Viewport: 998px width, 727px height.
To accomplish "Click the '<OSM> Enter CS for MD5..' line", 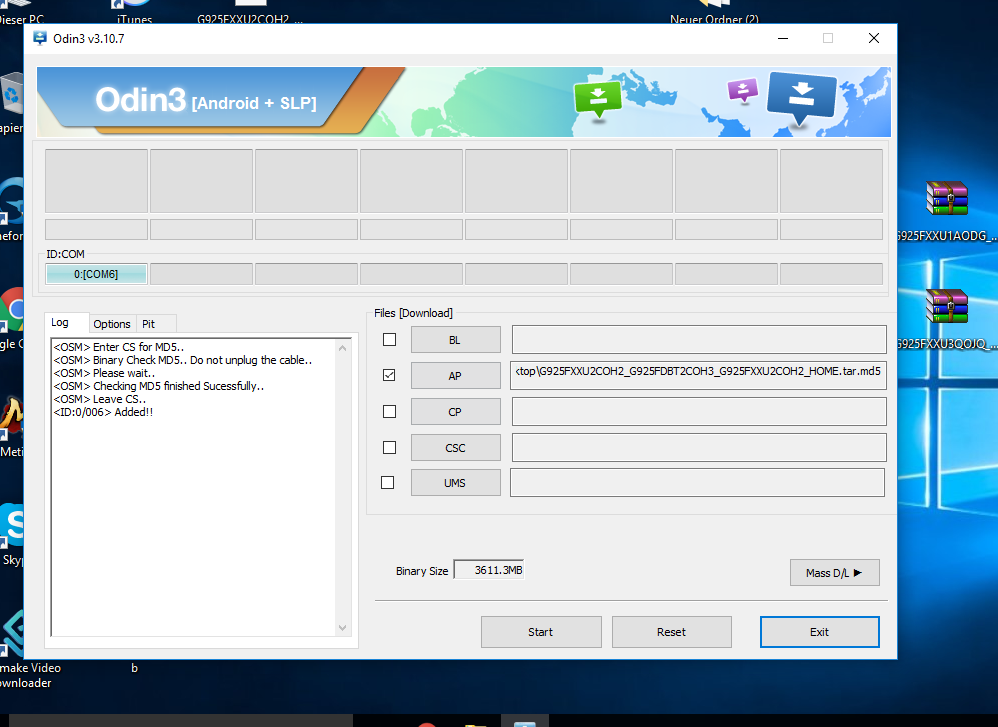I will coord(118,347).
